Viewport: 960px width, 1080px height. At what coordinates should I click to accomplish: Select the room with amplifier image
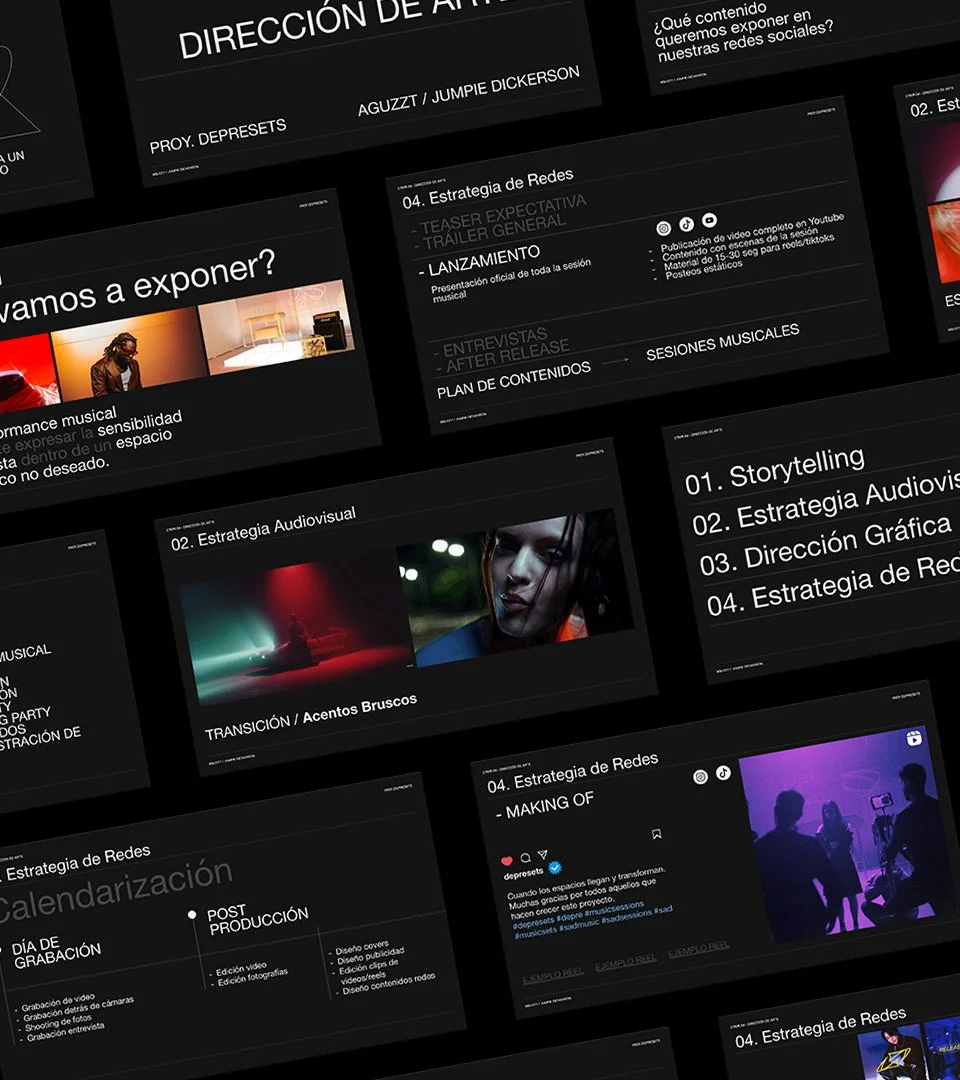point(277,326)
